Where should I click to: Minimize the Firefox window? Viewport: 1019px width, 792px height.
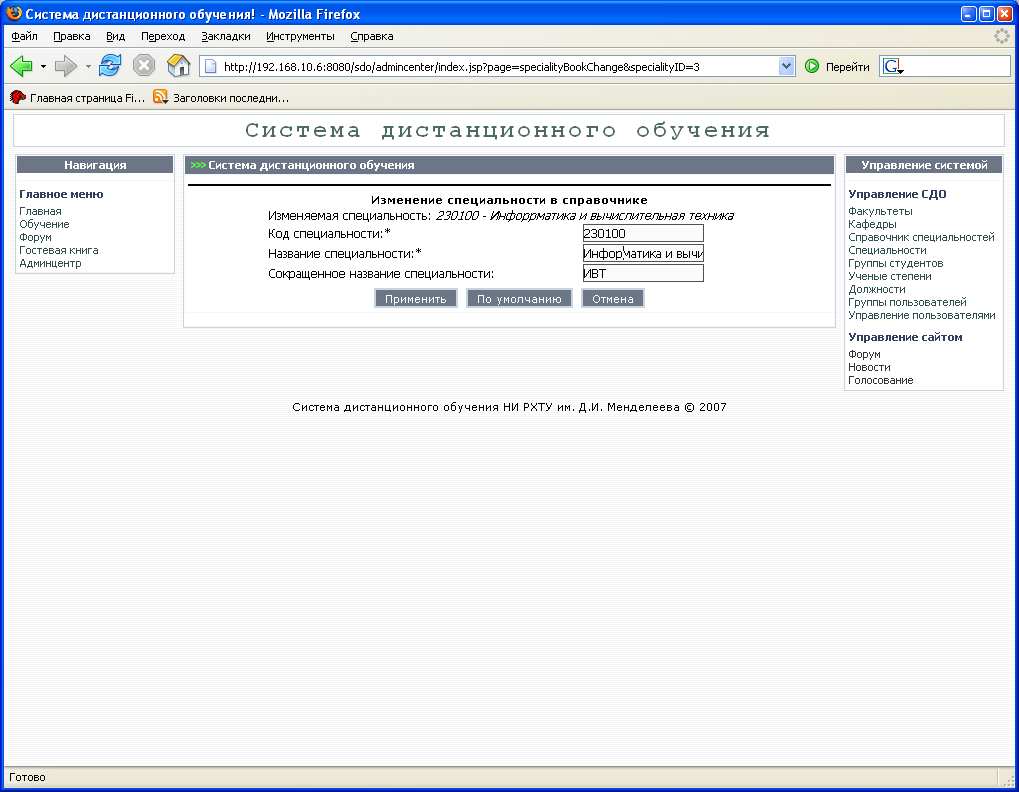(969, 14)
